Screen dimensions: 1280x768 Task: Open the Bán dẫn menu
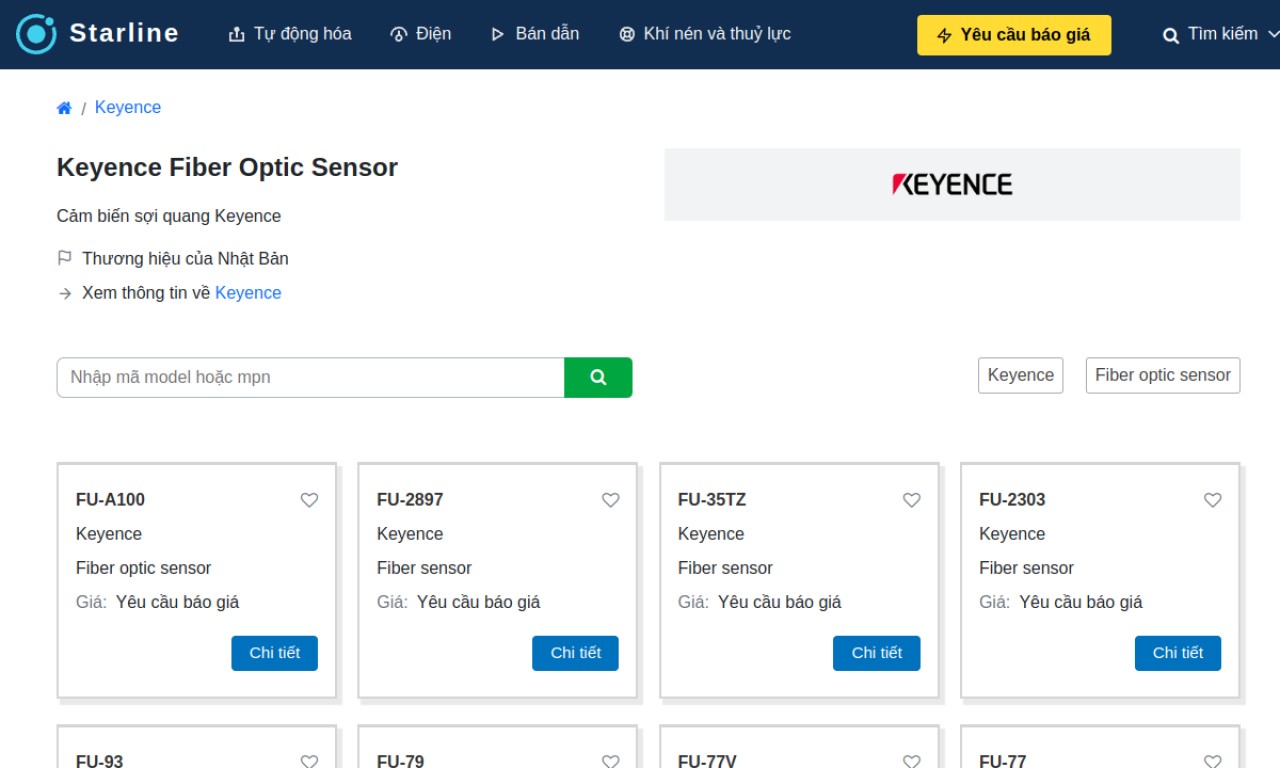coord(535,34)
